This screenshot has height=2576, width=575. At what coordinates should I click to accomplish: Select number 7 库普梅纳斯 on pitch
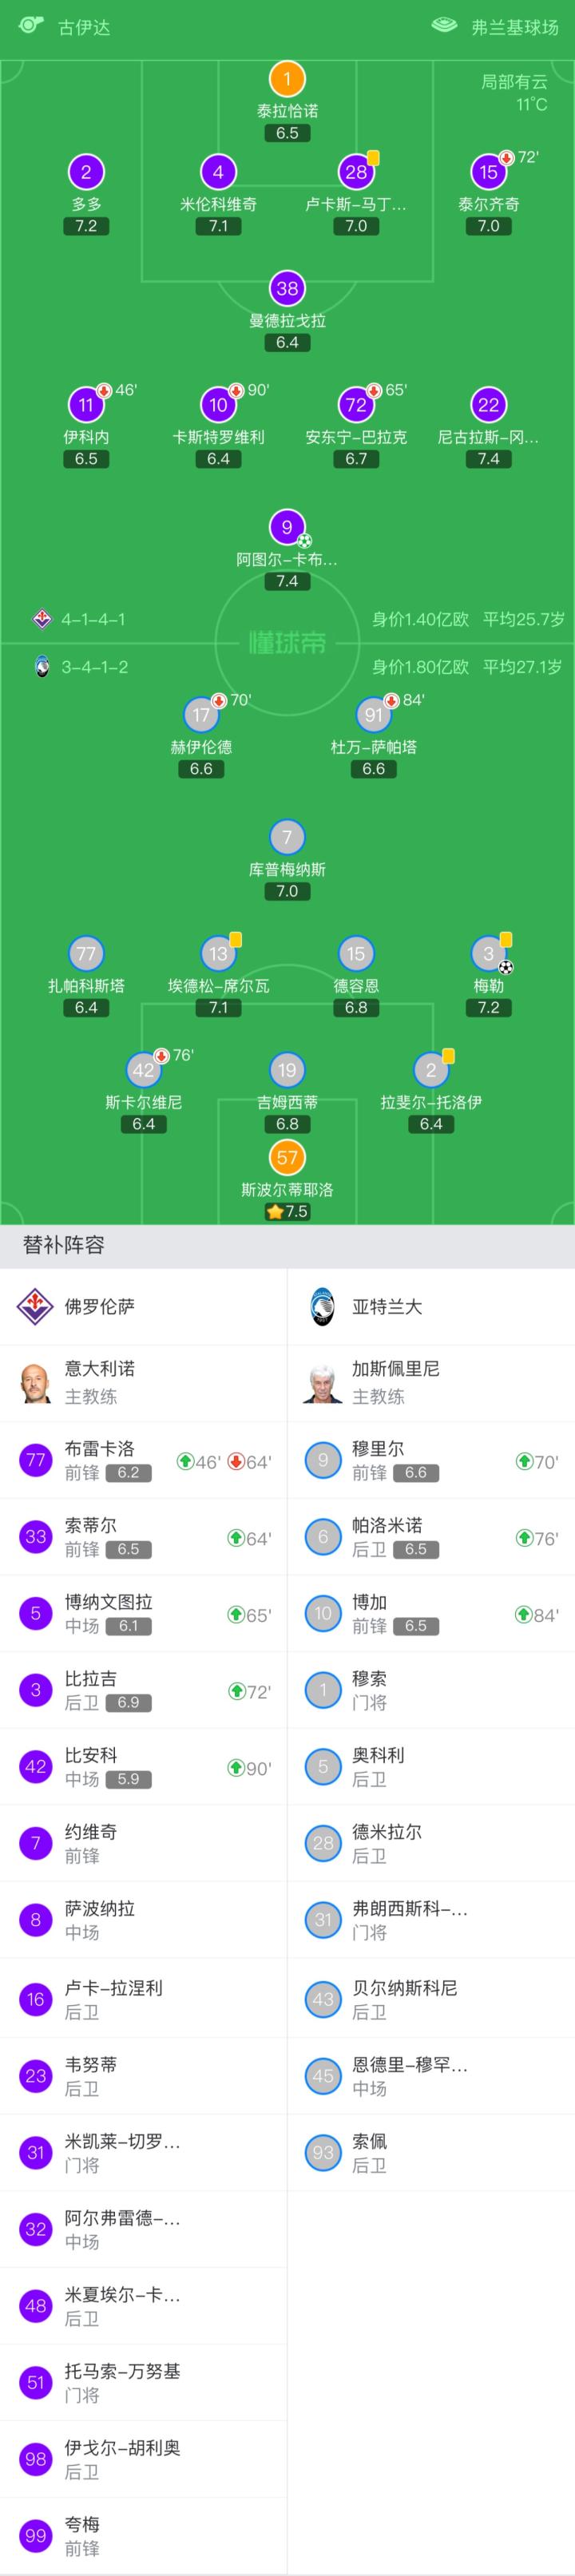pyautogui.click(x=287, y=837)
